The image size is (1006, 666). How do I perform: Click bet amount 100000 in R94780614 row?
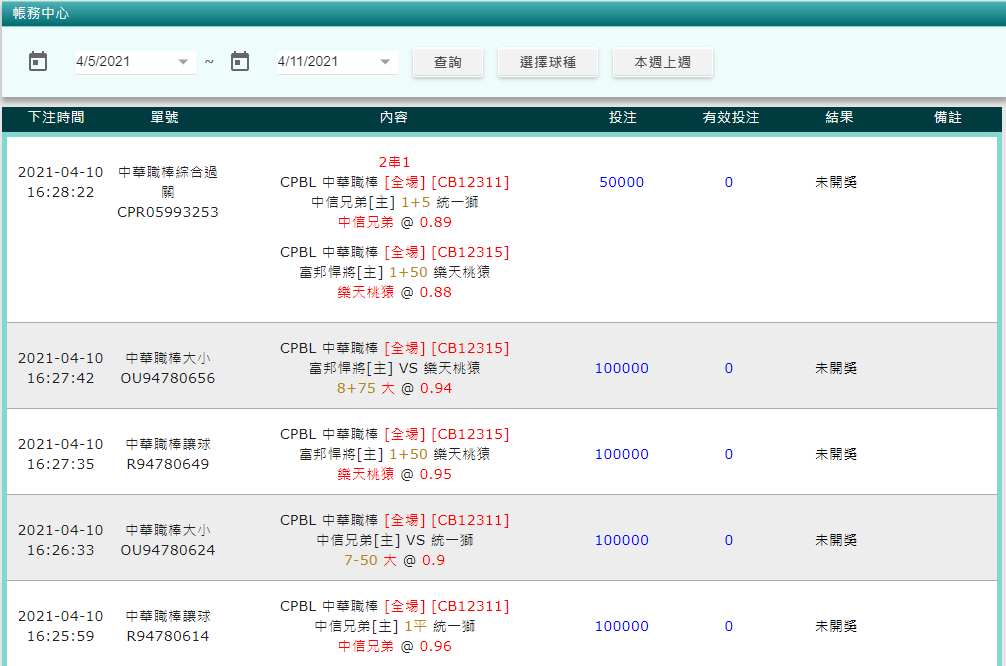[622, 626]
